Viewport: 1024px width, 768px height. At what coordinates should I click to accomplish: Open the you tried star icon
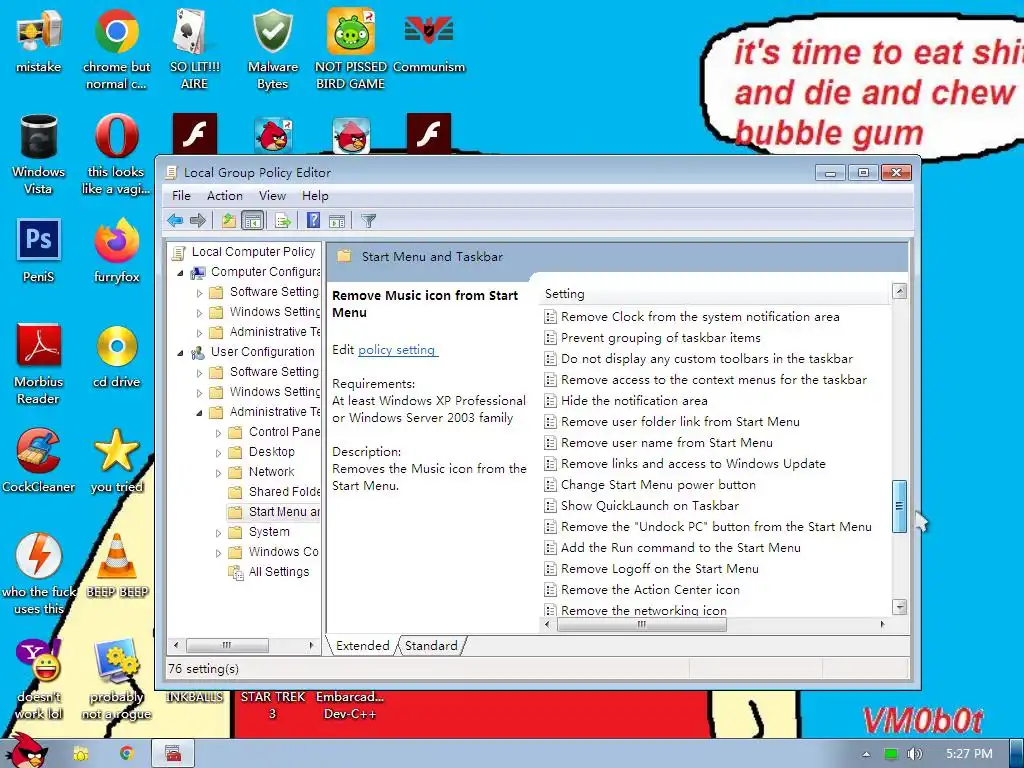[116, 460]
